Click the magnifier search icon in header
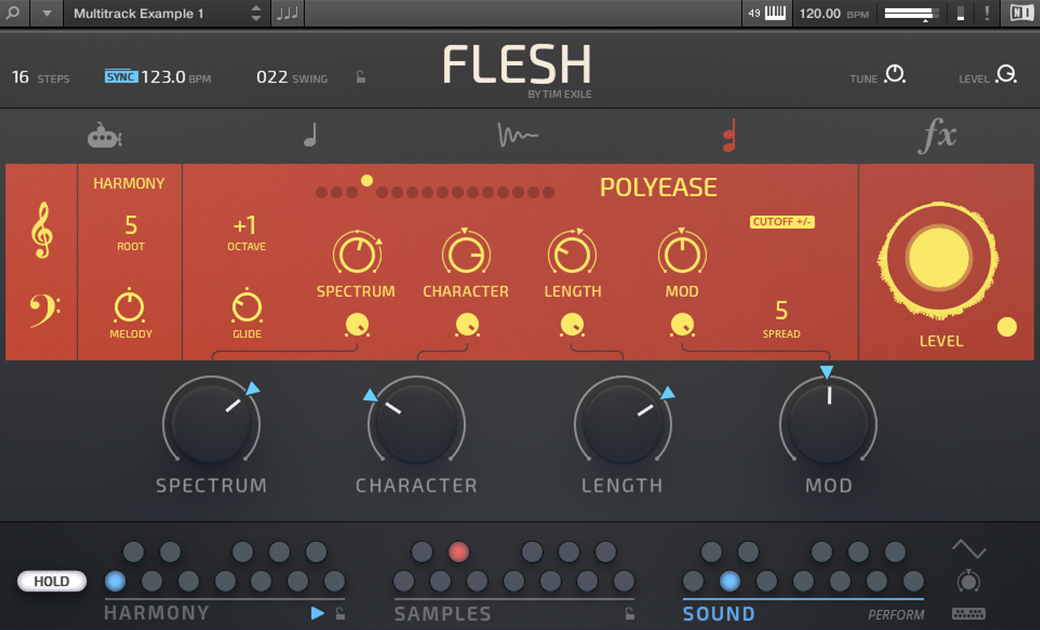The image size is (1040, 630). pos(13,13)
